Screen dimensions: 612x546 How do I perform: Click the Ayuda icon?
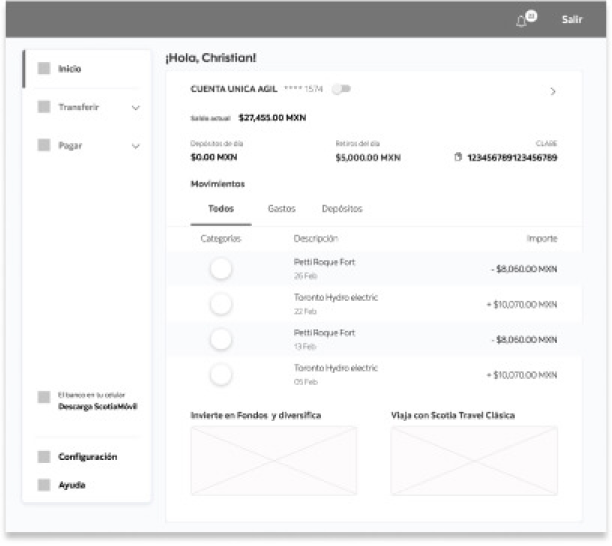tap(44, 485)
